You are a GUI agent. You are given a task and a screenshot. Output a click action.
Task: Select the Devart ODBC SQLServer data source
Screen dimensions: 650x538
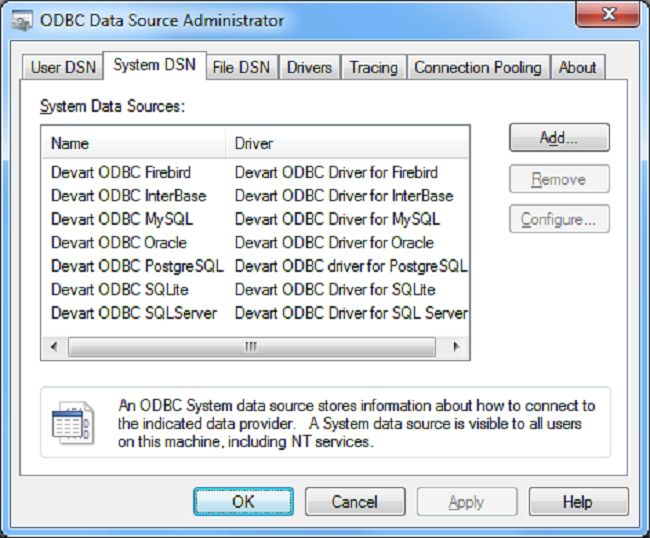click(x=134, y=313)
